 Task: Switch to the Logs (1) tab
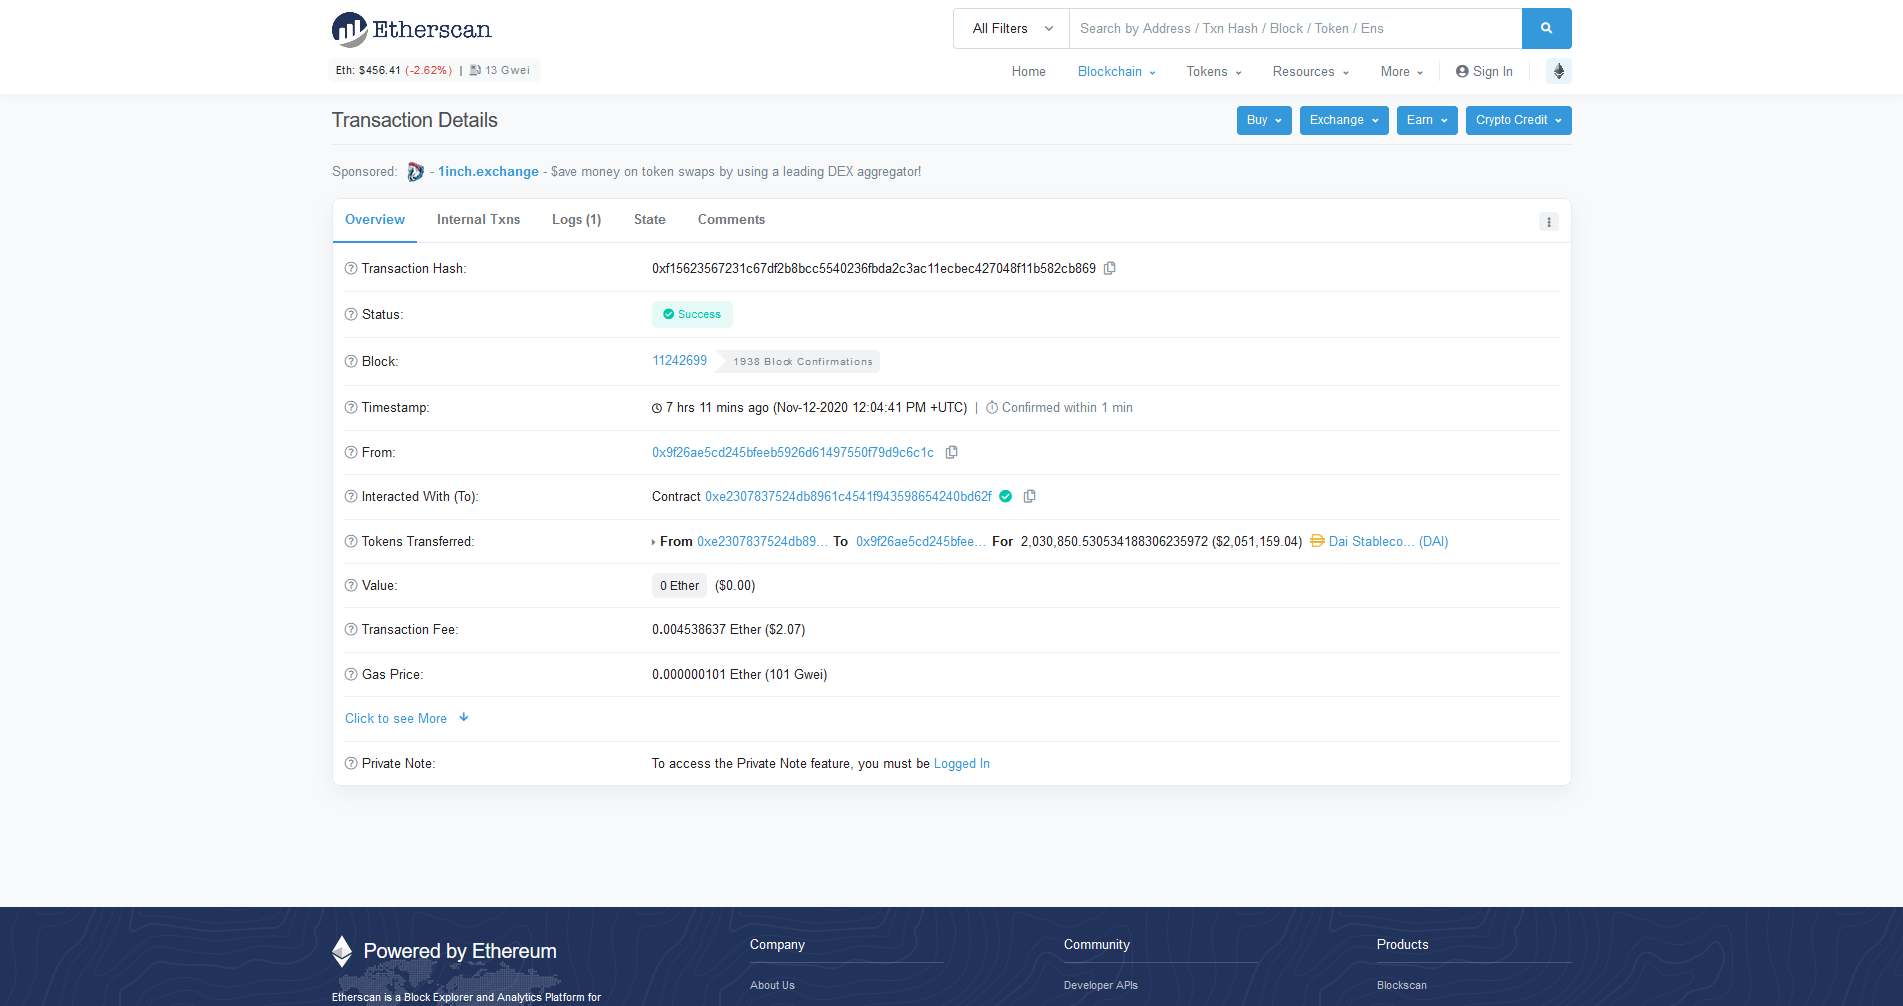pos(576,219)
